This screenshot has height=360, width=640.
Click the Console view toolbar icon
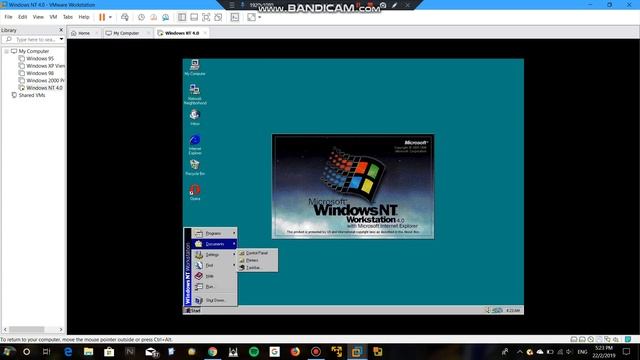pos(235,17)
